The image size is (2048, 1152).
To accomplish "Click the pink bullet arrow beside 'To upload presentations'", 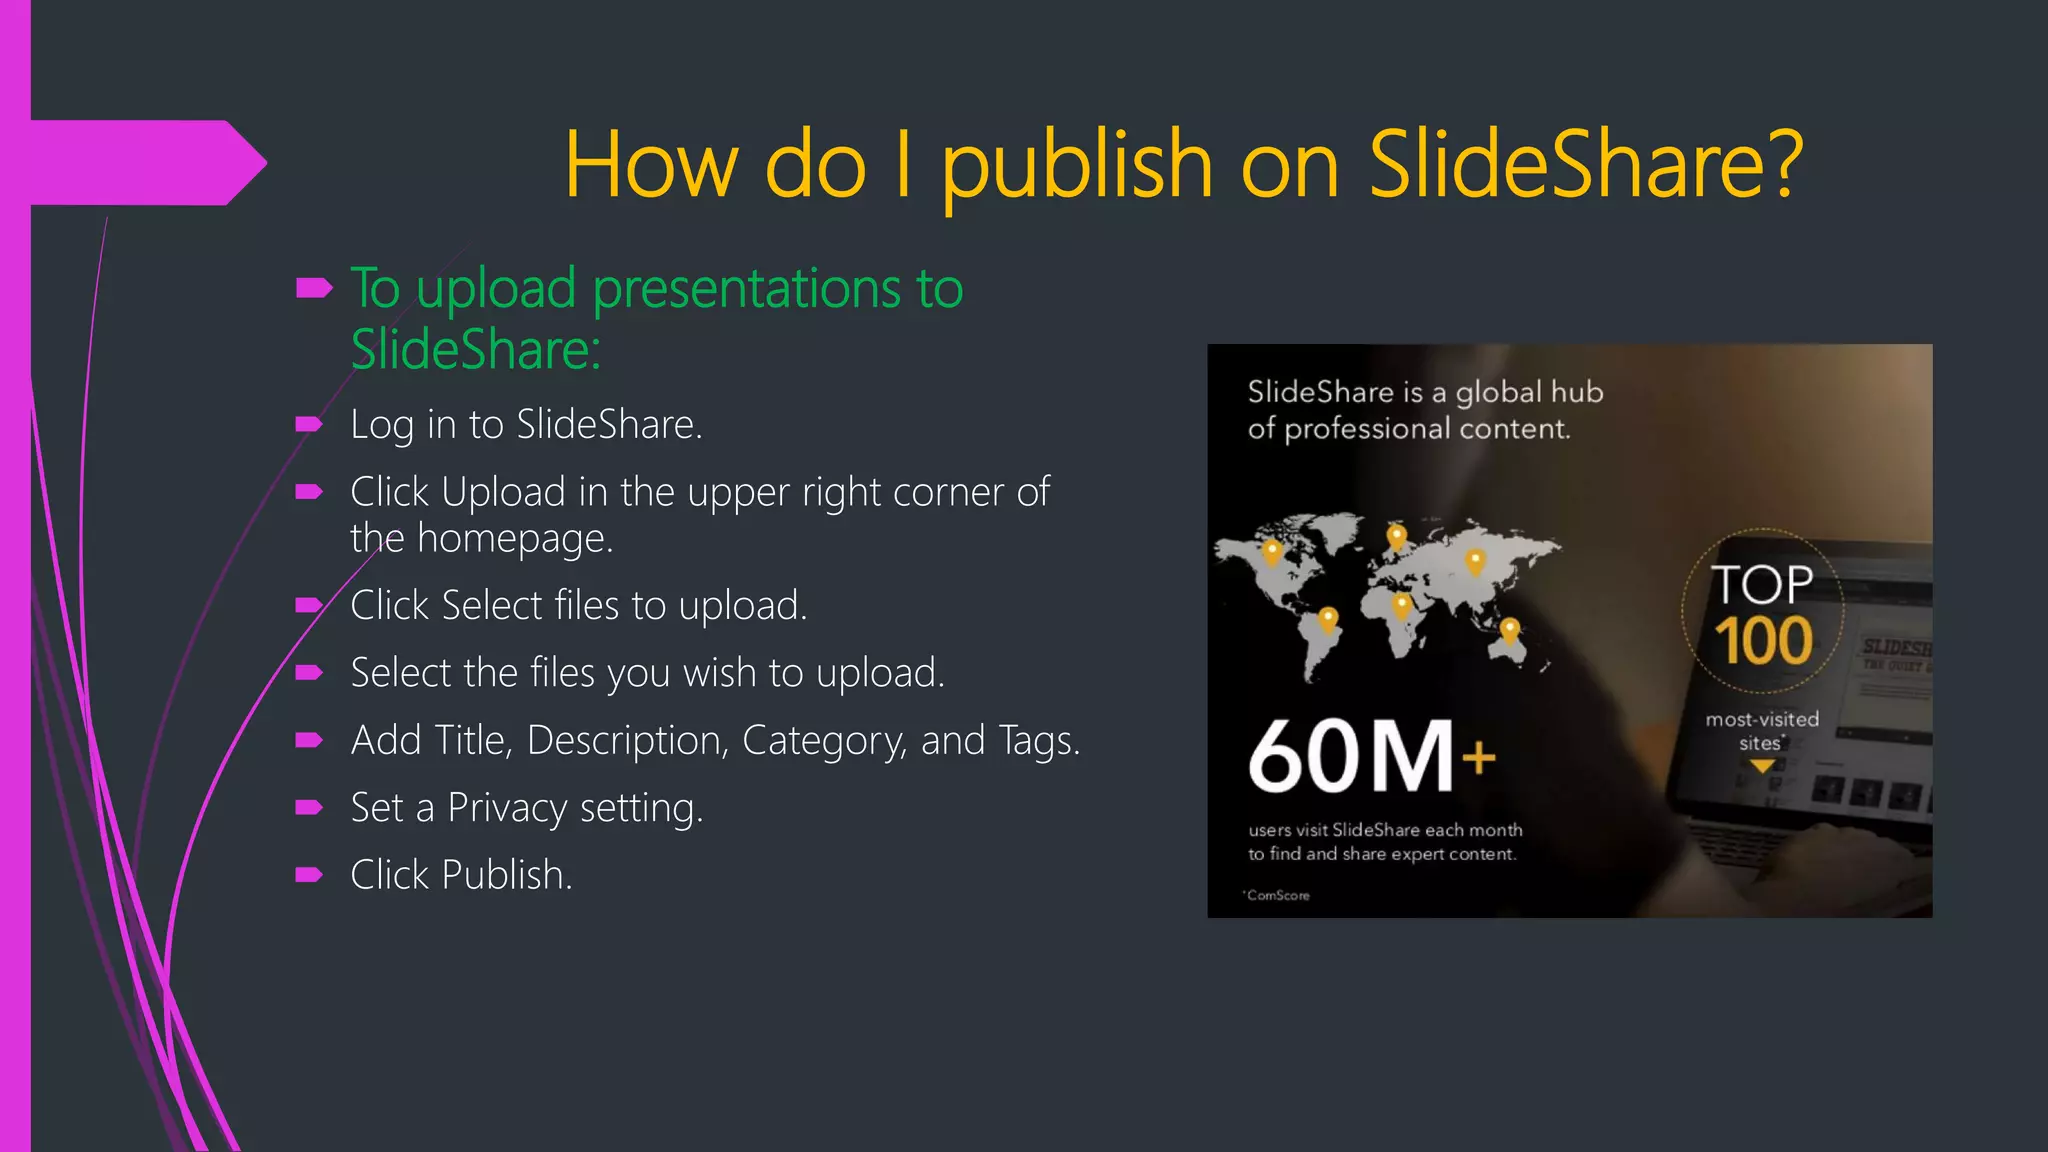I will (x=313, y=289).
